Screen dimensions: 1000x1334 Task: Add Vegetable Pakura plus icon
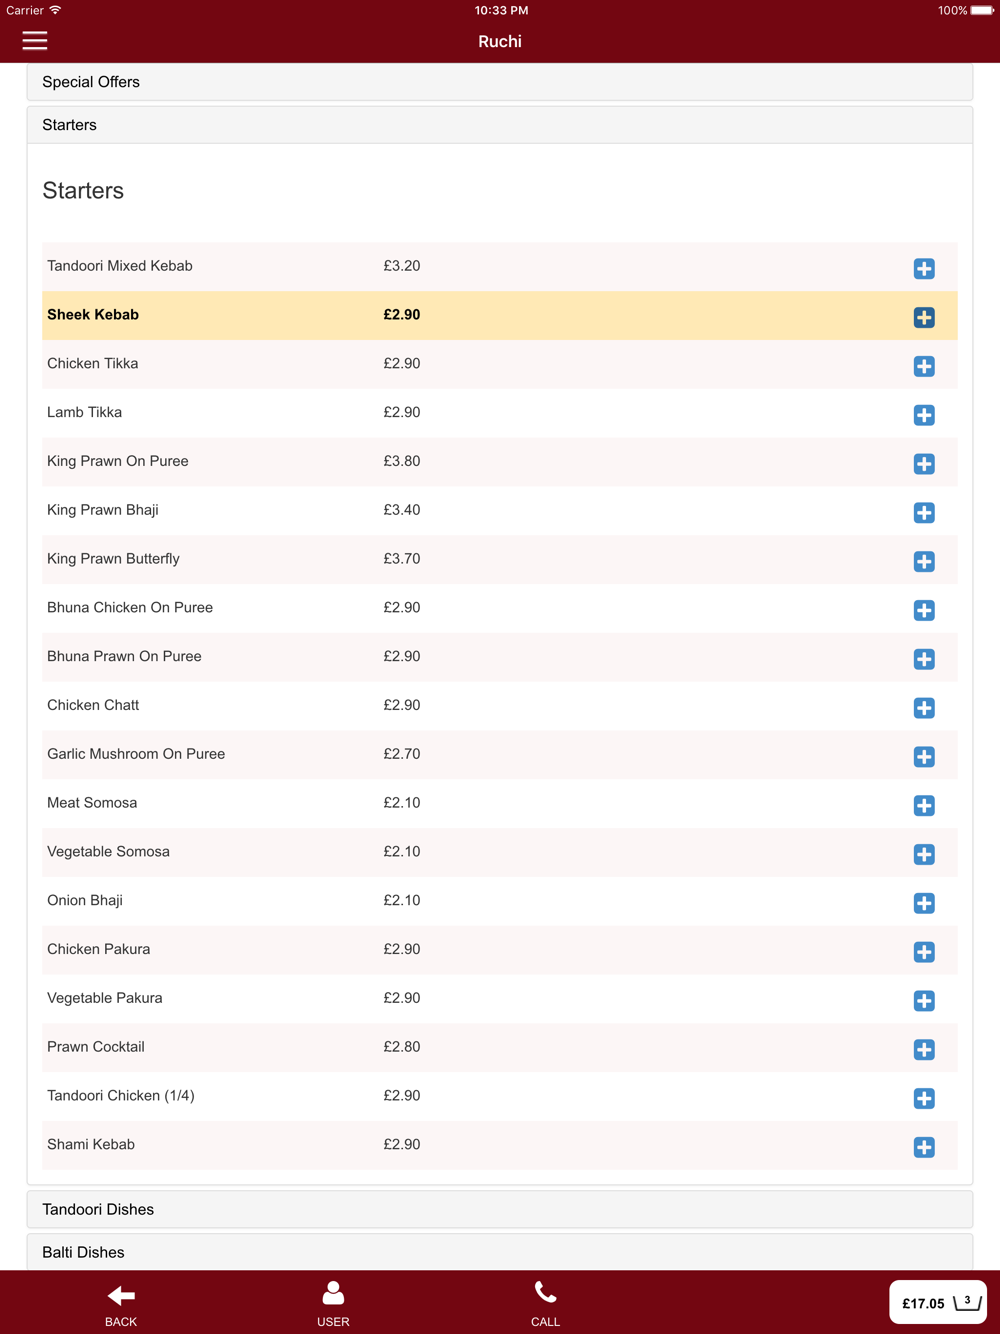point(924,1001)
